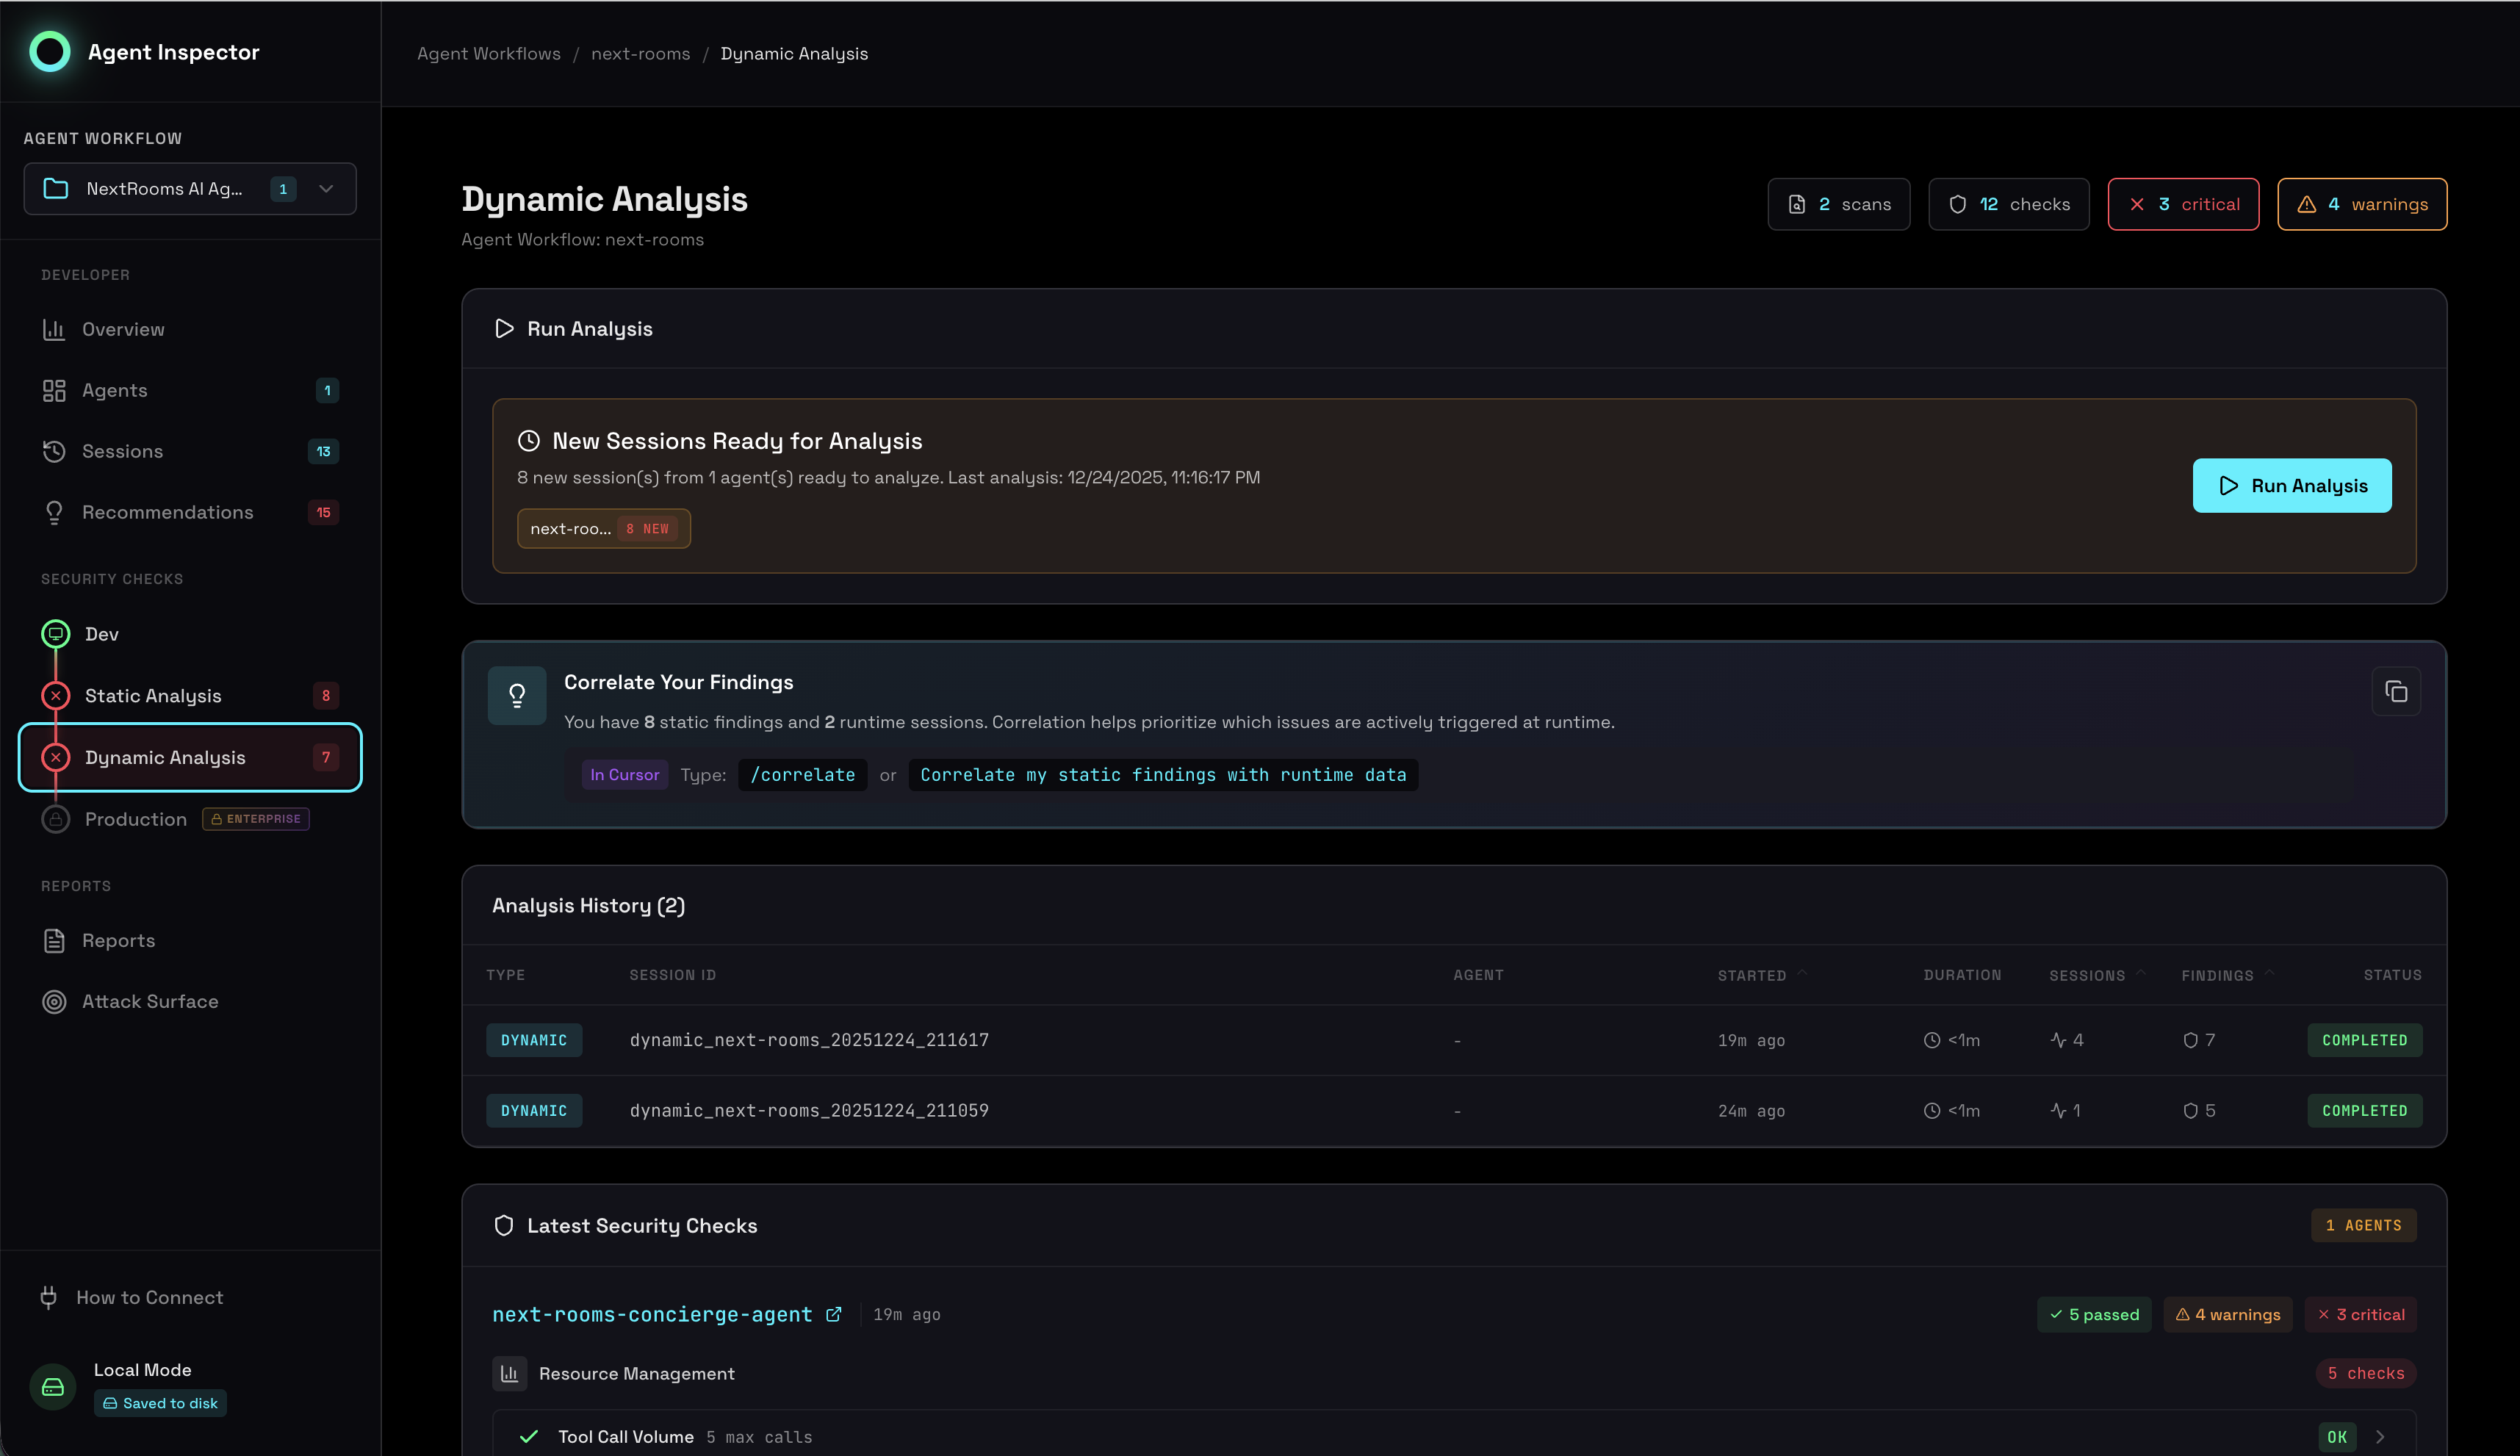2520x1456 pixels.
Task: Click the Sessions history icon in sidebar
Action: pyautogui.click(x=54, y=451)
